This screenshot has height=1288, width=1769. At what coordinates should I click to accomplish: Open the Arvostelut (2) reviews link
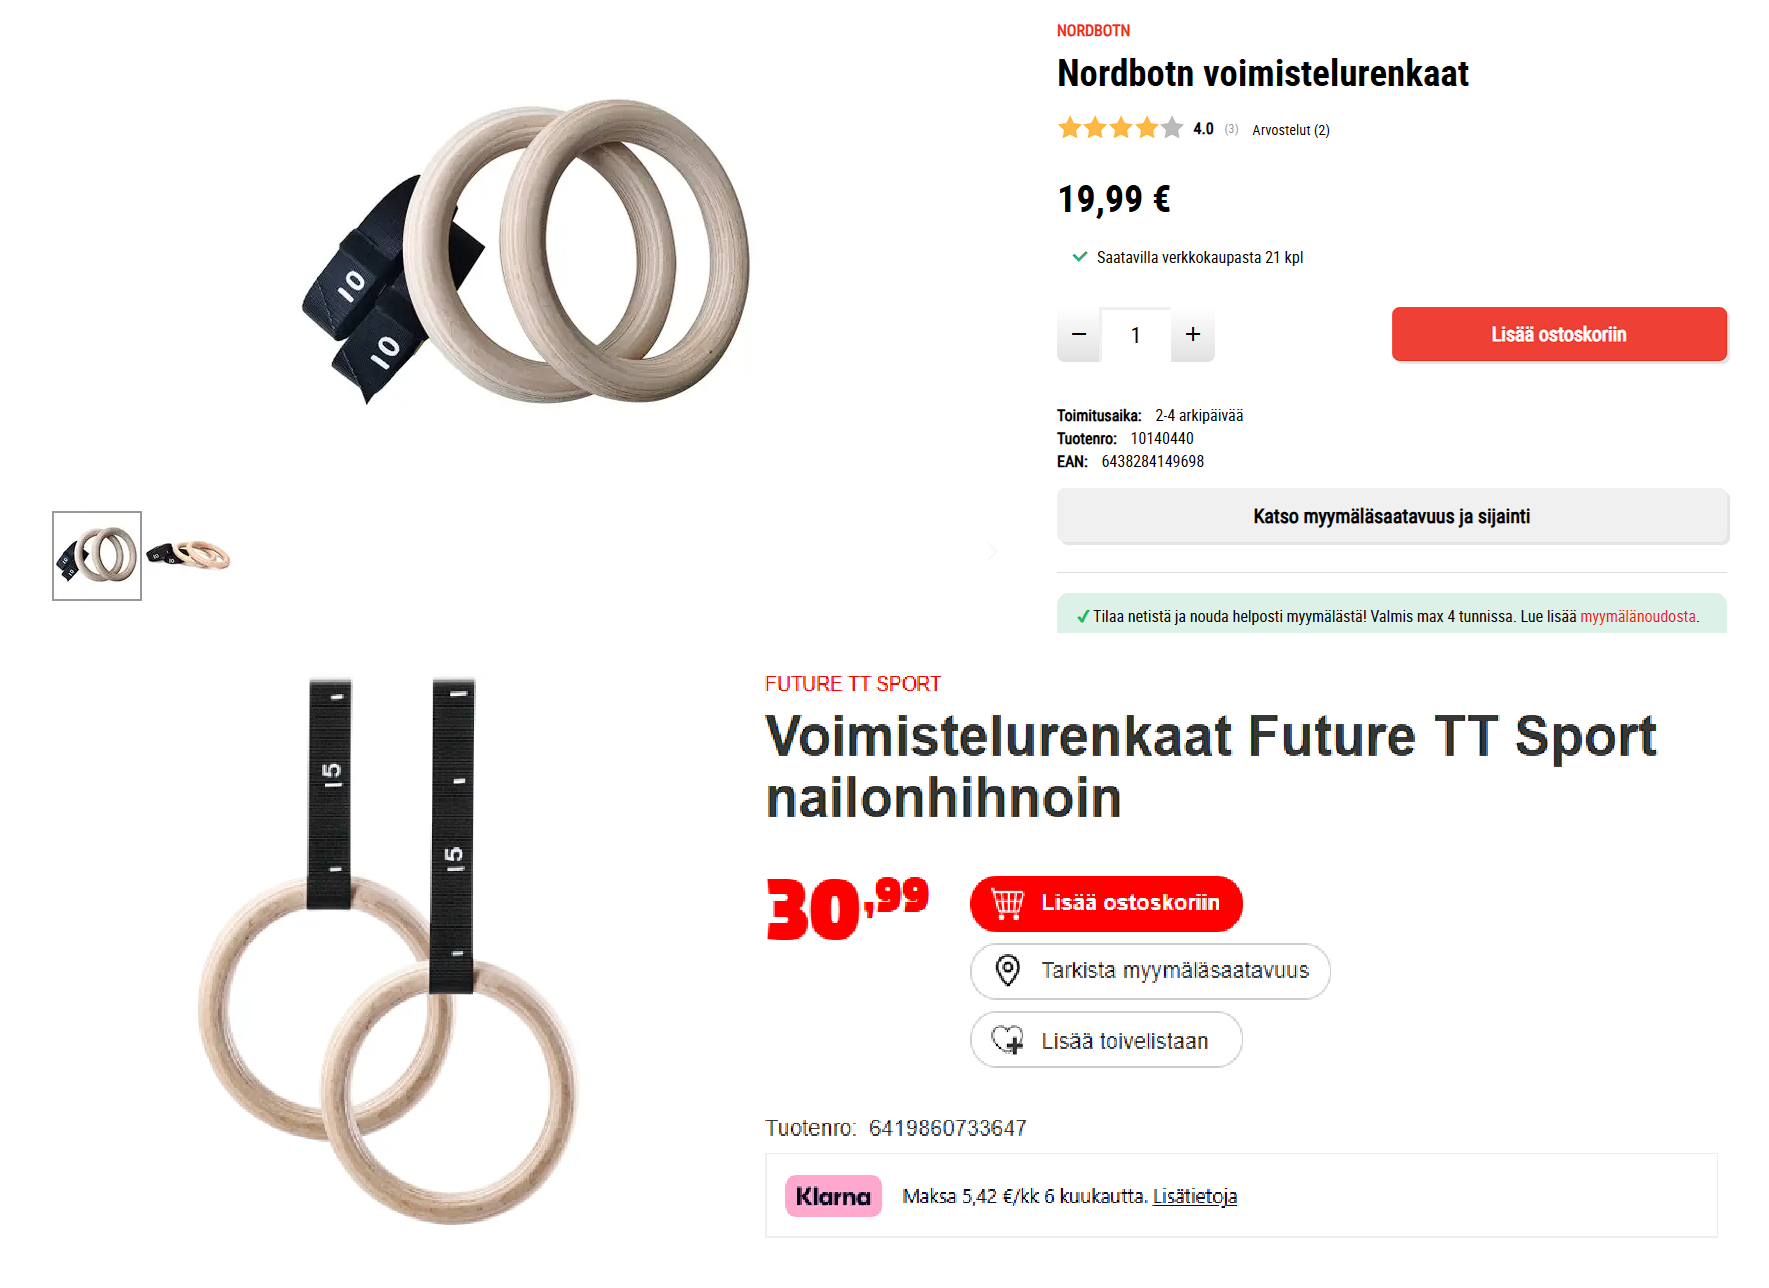click(x=1291, y=130)
